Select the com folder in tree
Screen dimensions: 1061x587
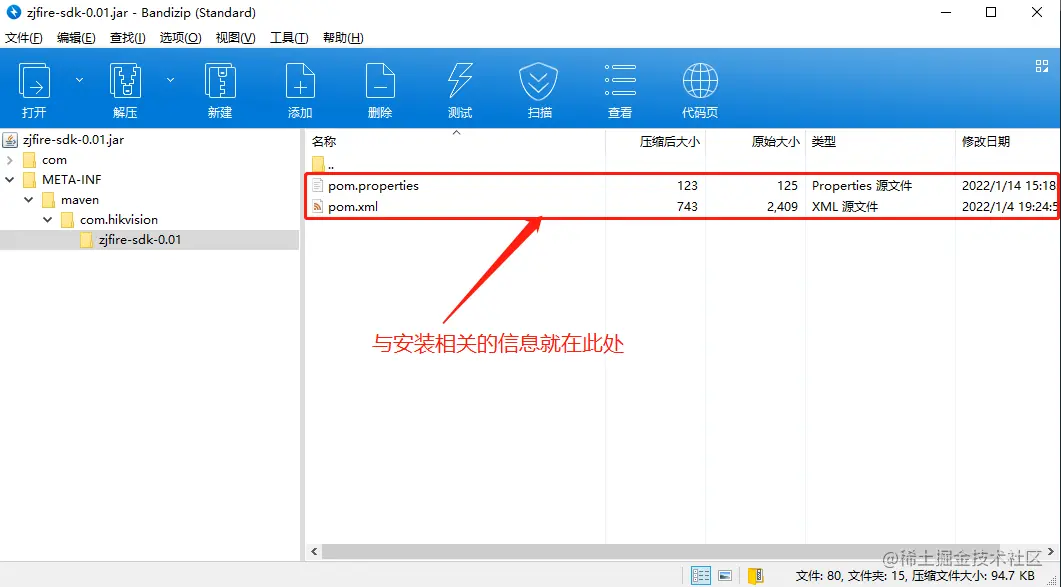[54, 160]
